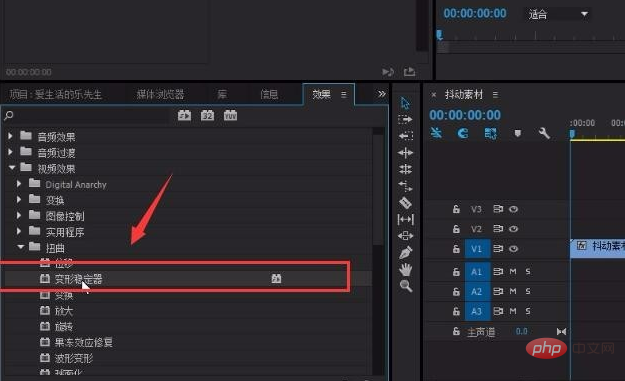
Task: Select the Track Select Forward tool
Action: [x=405, y=119]
